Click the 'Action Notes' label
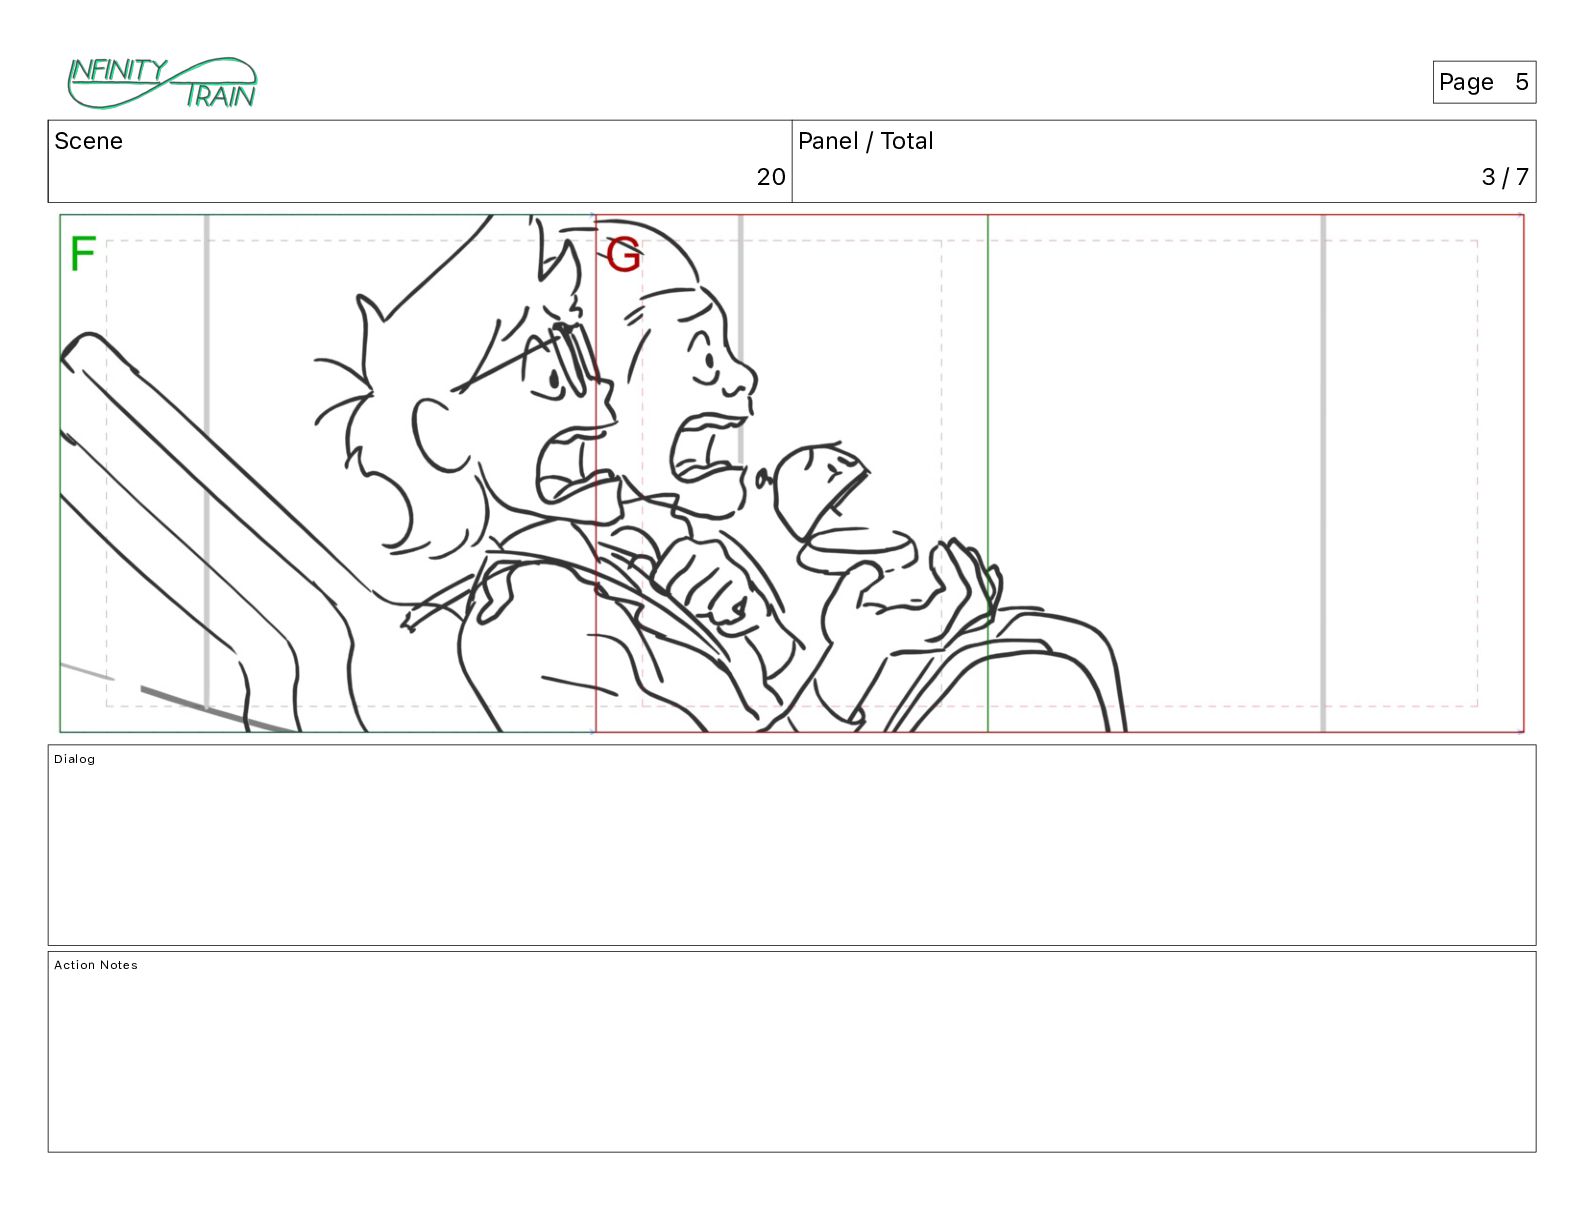The image size is (1584, 1224). (x=96, y=965)
